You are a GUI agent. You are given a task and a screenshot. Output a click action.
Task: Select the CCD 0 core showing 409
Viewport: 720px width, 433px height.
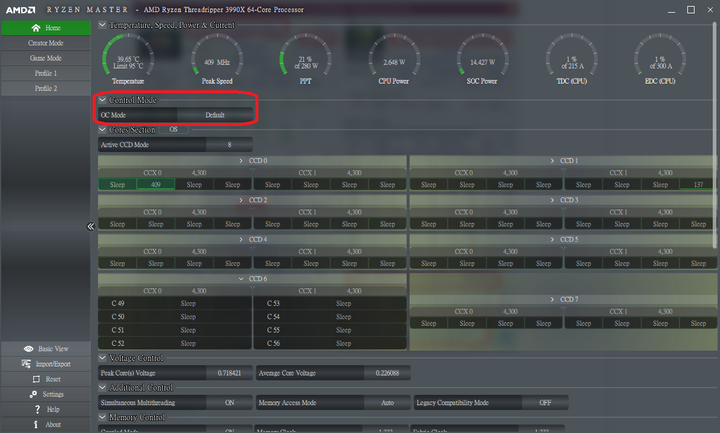[156, 185]
